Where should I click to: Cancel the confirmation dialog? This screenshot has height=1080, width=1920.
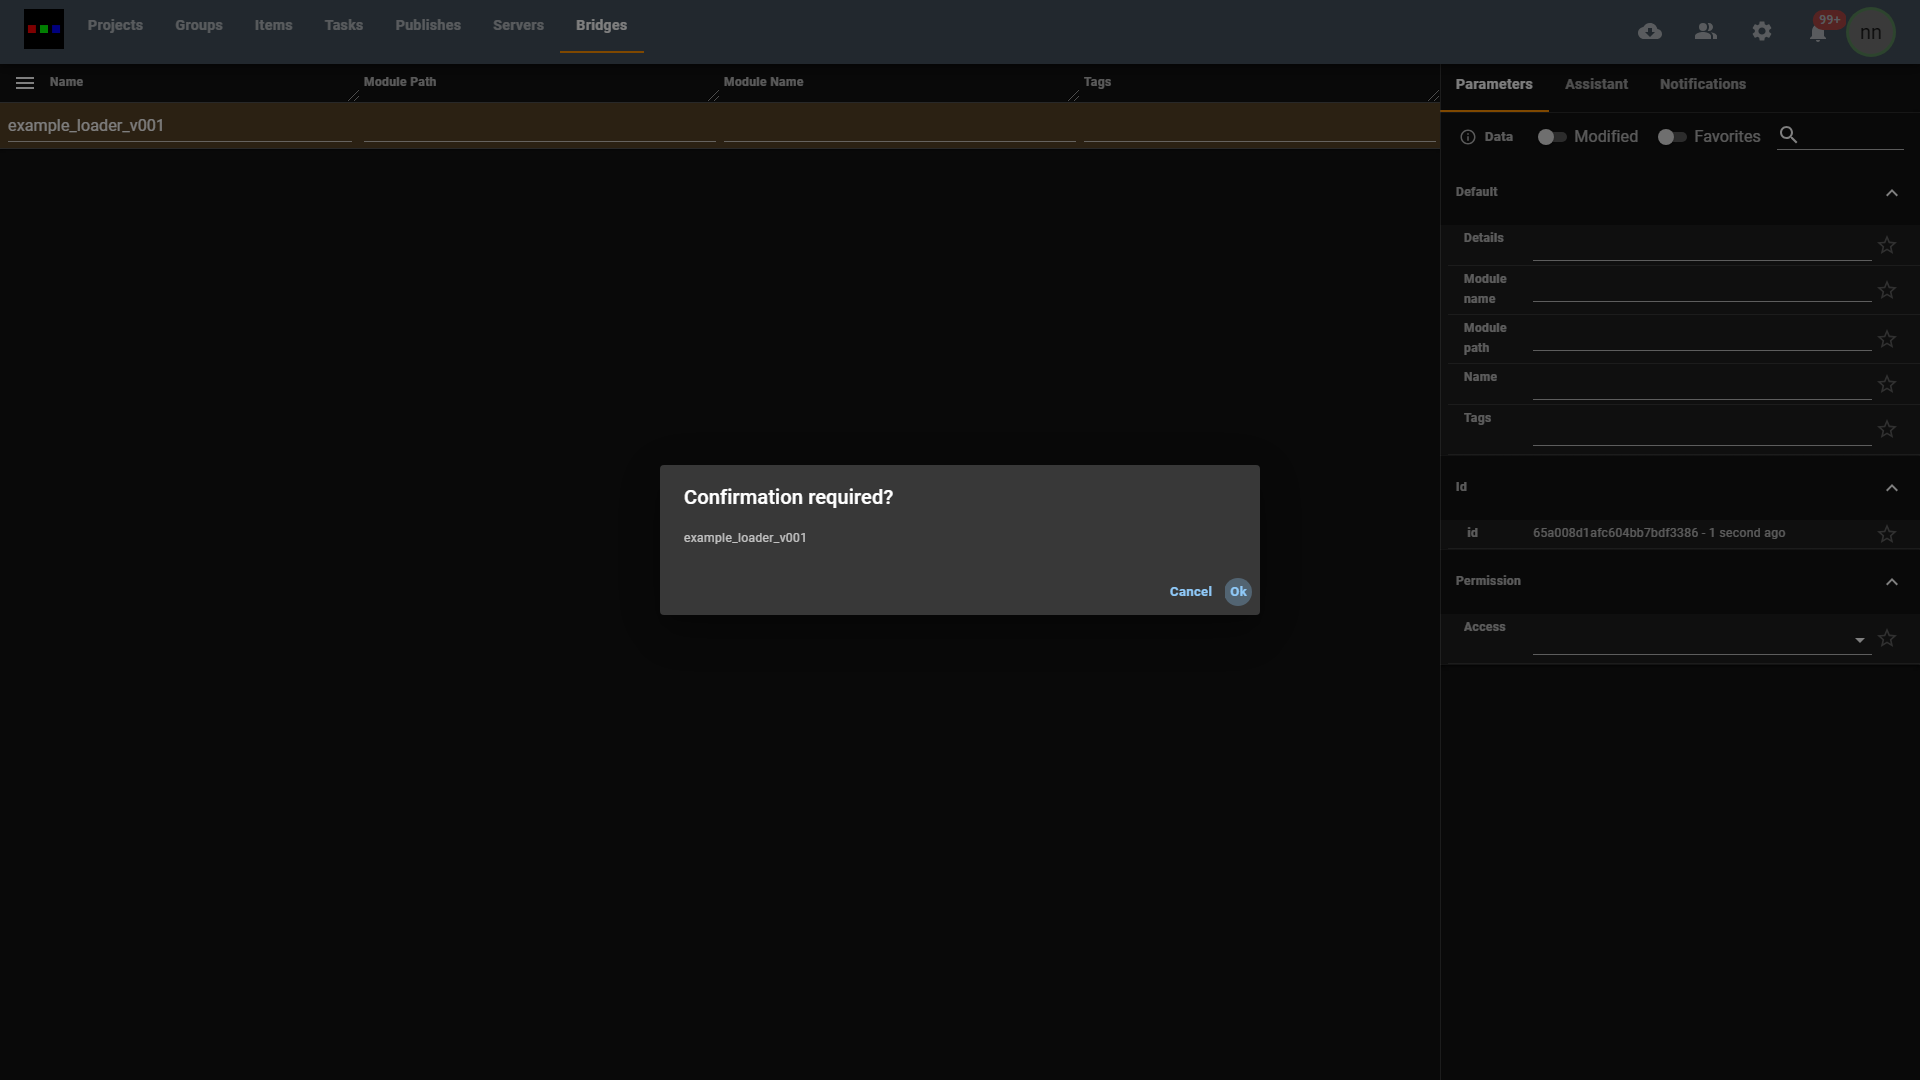pos(1190,592)
